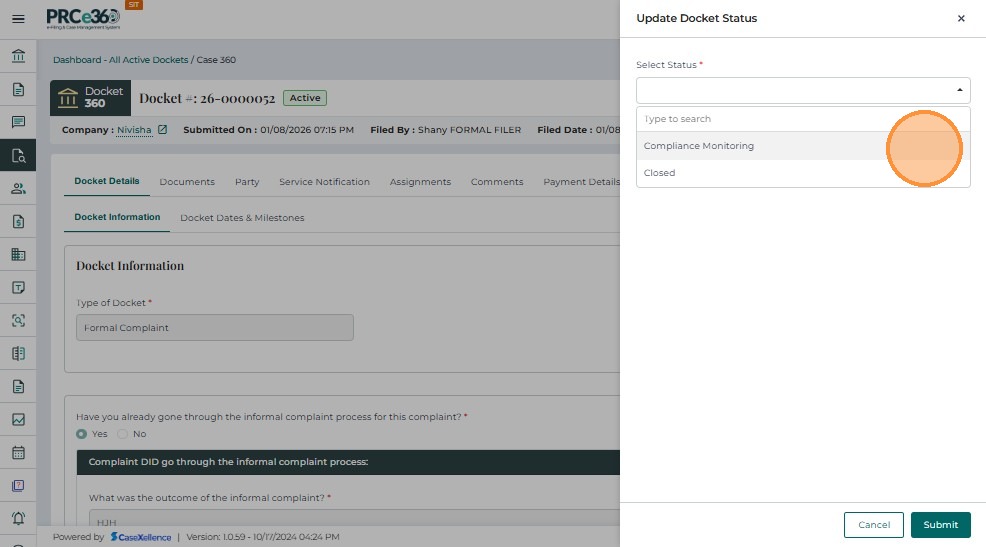Open the users group sidebar icon
The width and height of the screenshot is (986, 547).
(18, 188)
